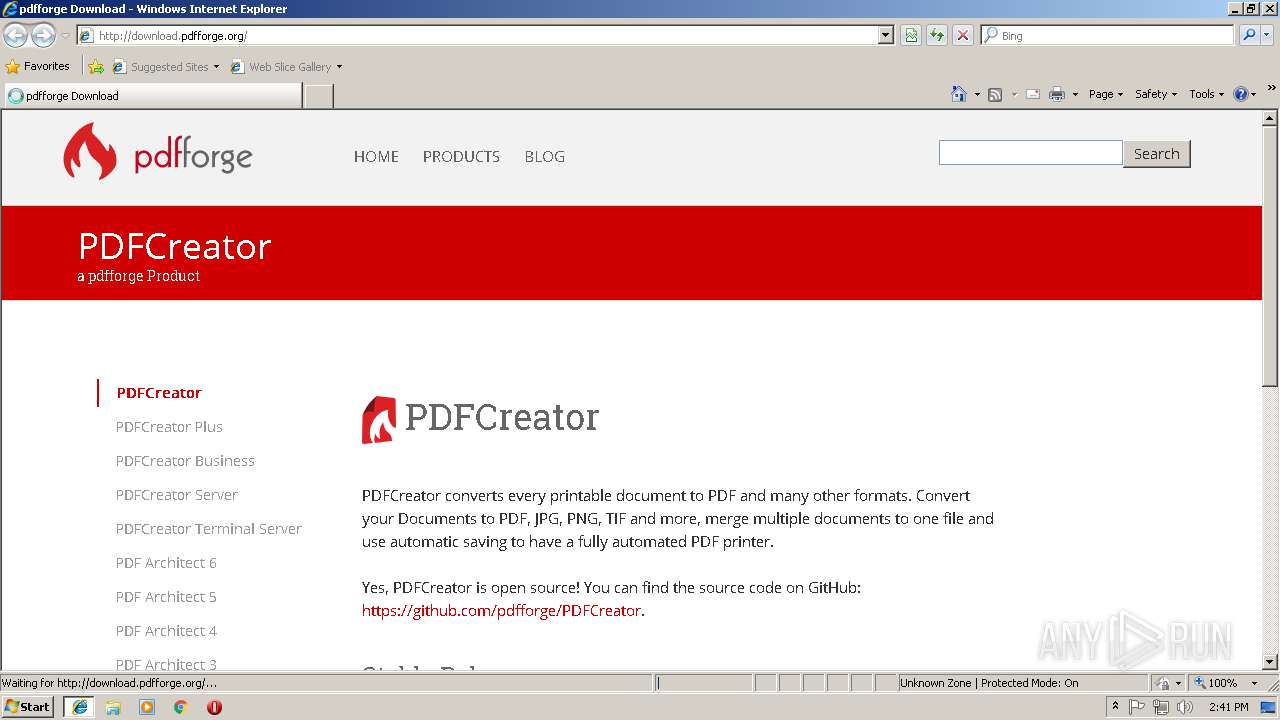The height and width of the screenshot is (720, 1280).
Task: Show hidden tray icons arrow
Action: 1115,707
